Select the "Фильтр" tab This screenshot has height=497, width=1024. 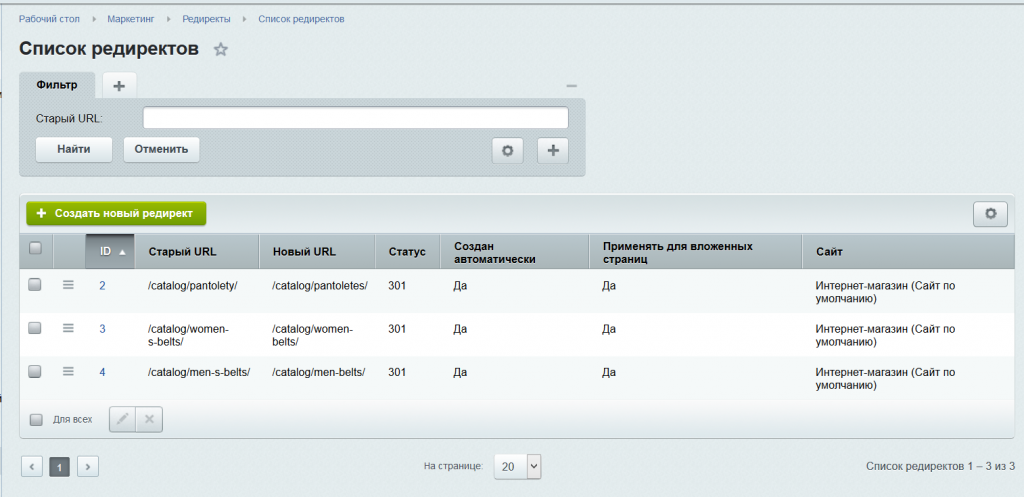[x=57, y=85]
